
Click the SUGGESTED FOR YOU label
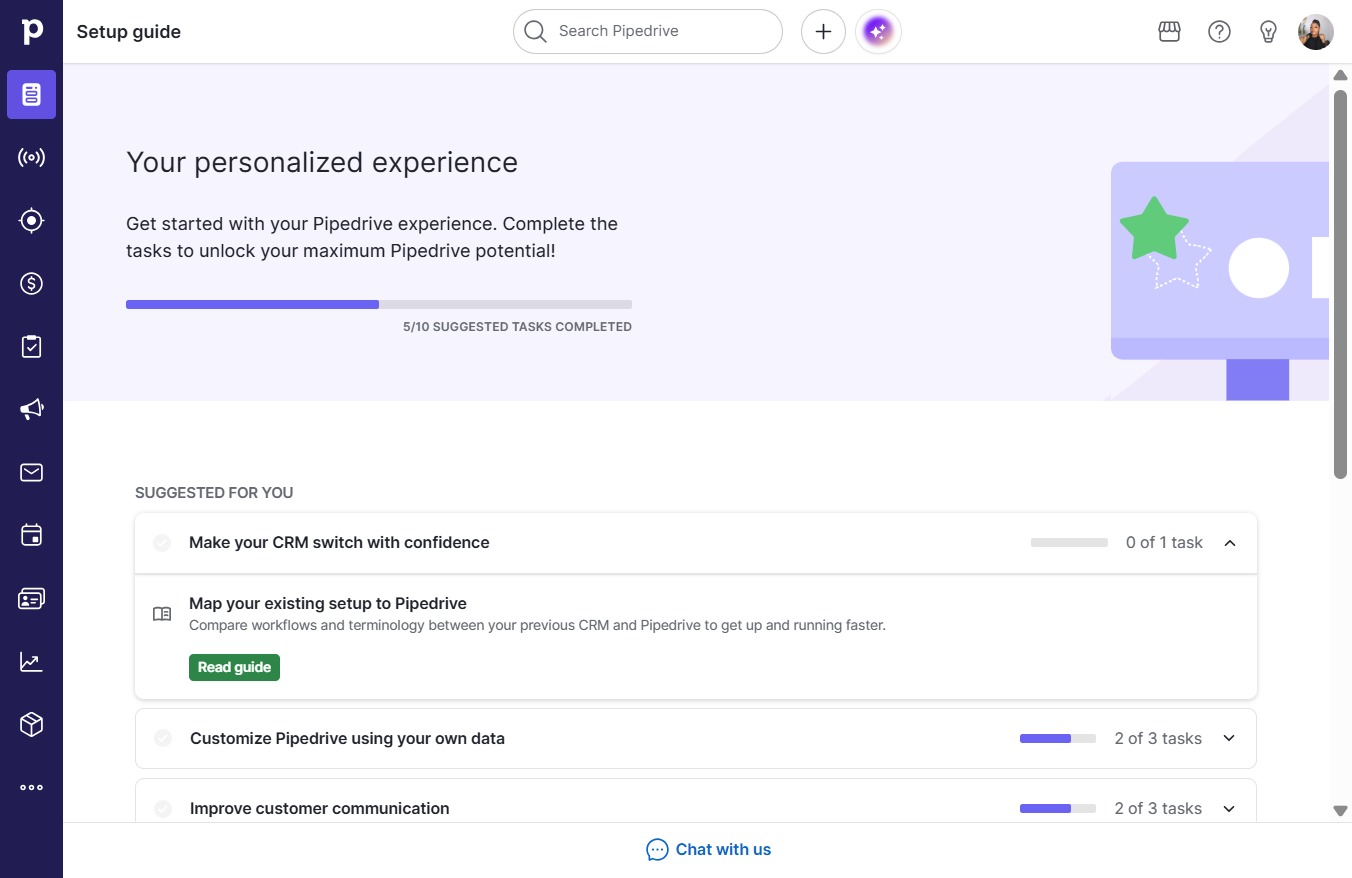tap(214, 493)
